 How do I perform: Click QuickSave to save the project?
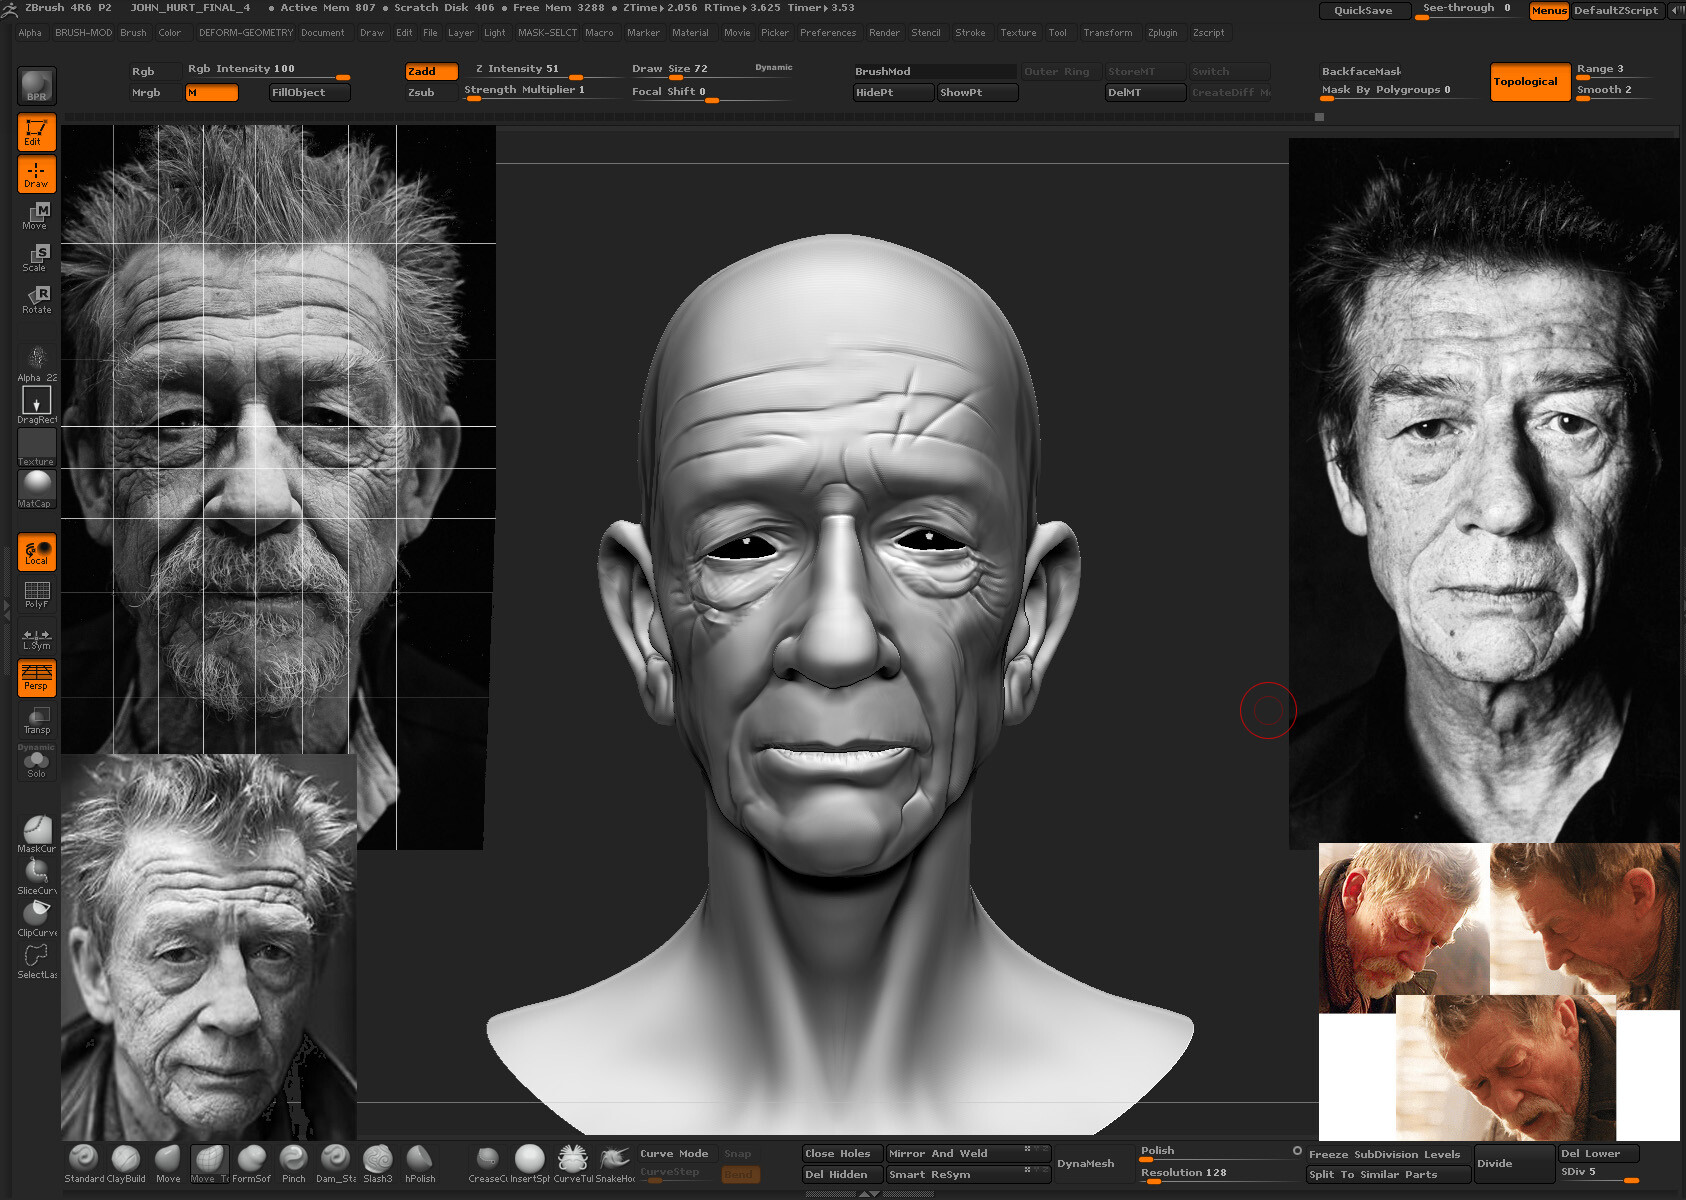click(x=1364, y=10)
